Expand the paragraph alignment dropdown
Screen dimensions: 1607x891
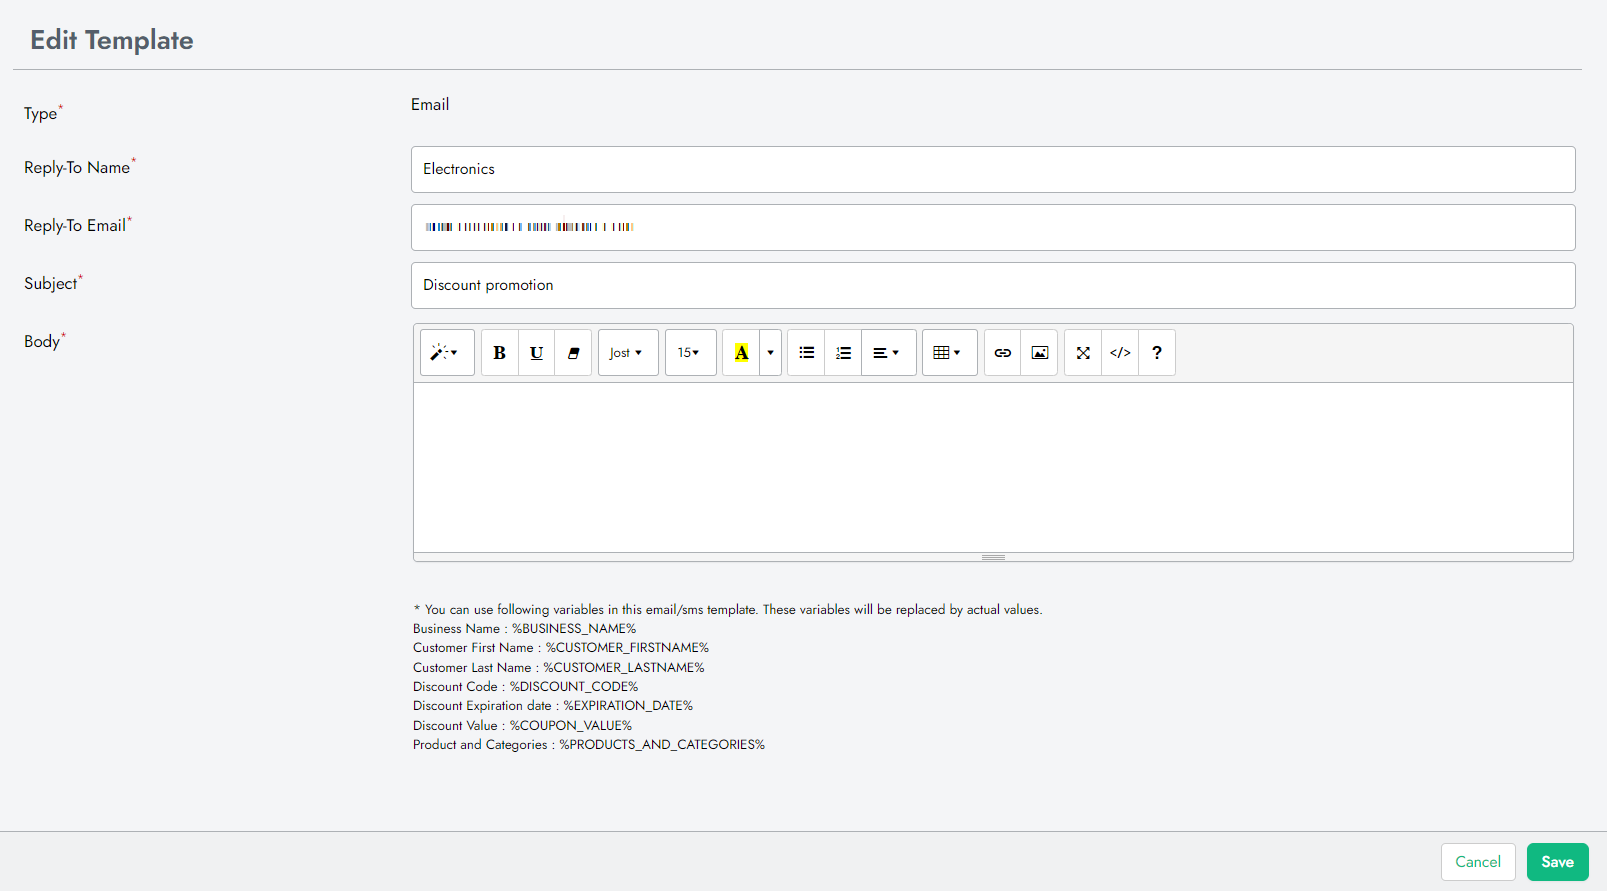click(x=888, y=353)
